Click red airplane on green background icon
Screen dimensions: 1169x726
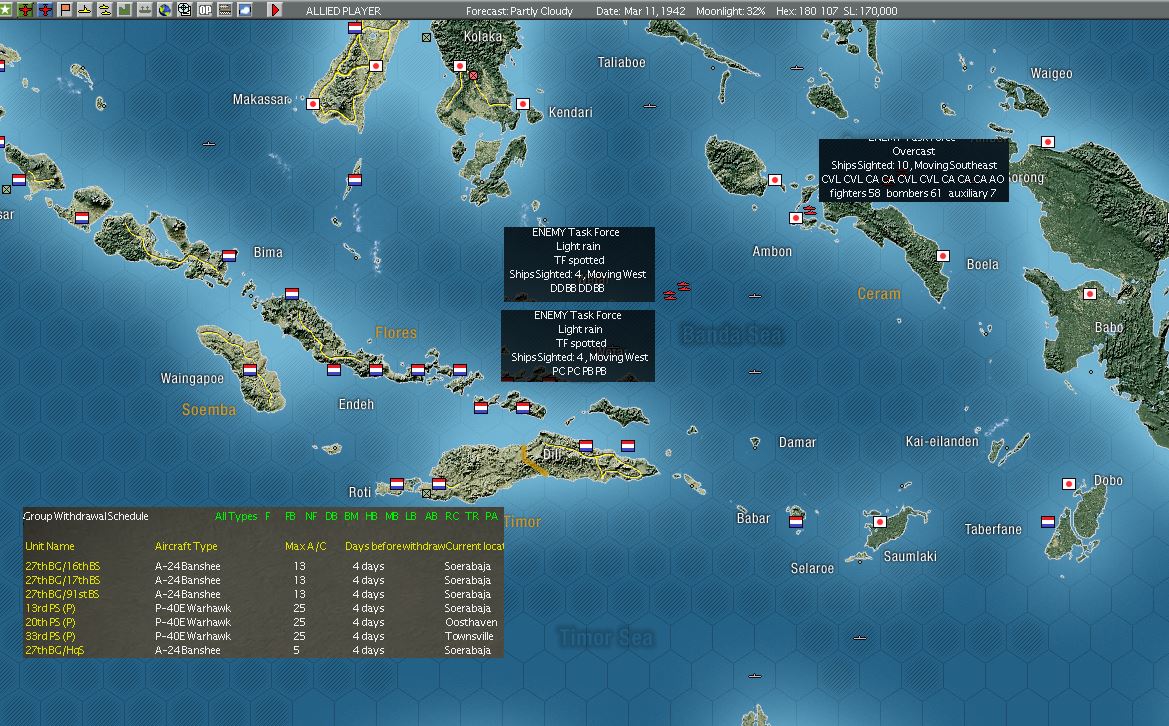[26, 10]
